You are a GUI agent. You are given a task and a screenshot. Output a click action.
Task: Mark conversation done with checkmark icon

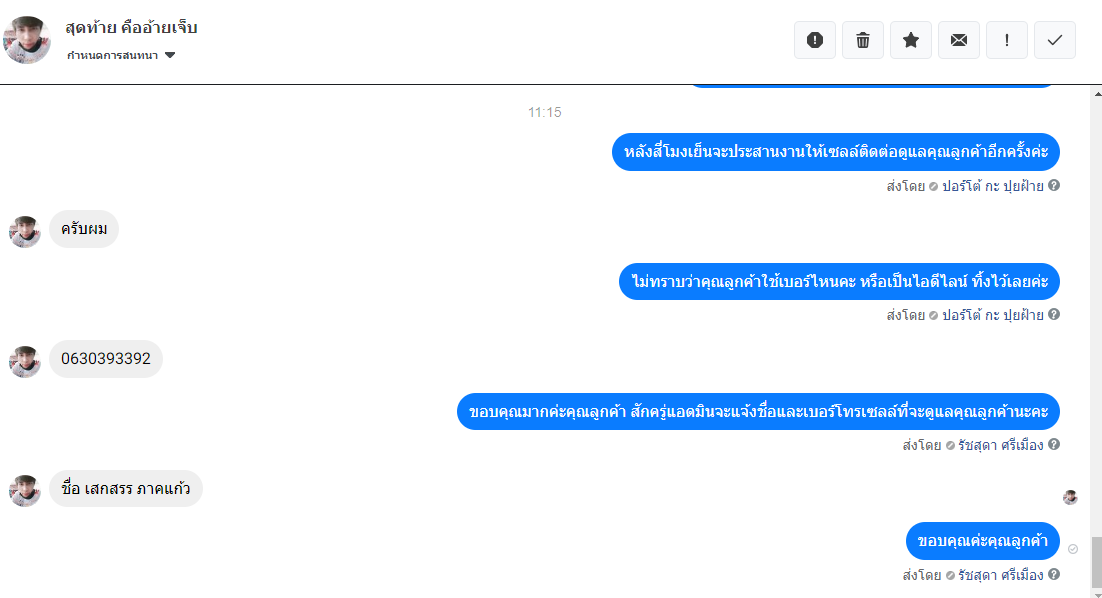1055,40
